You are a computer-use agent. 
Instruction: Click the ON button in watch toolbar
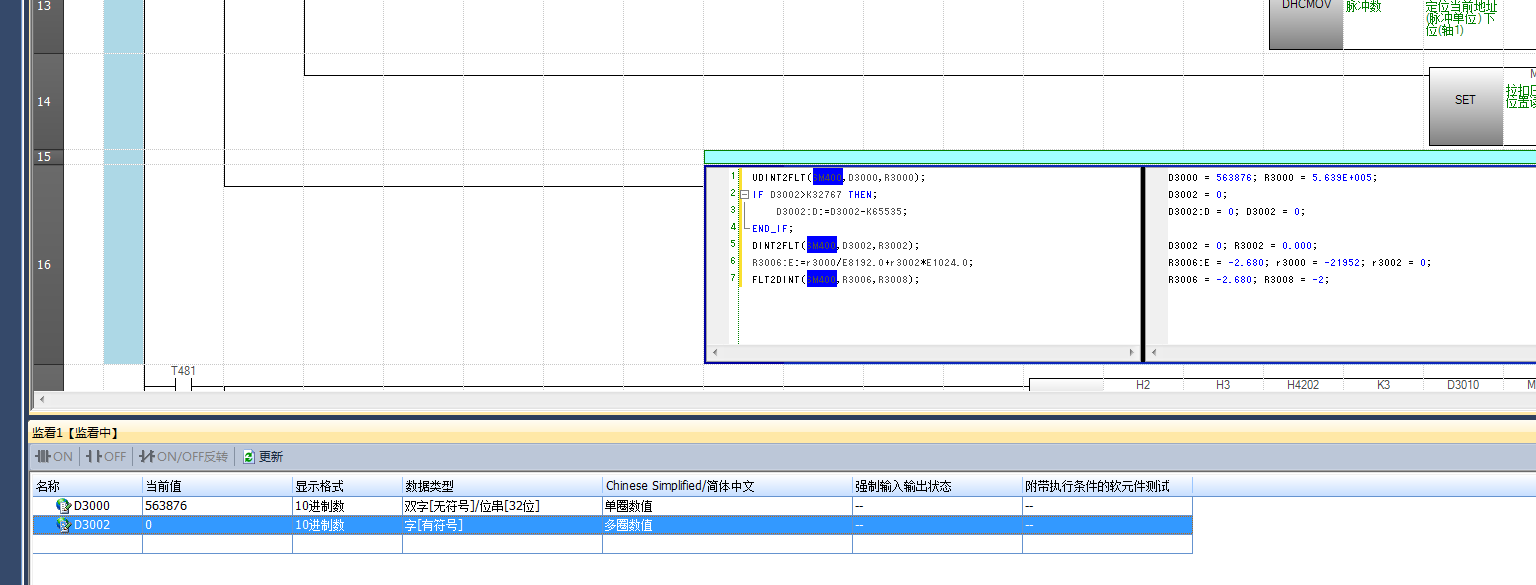(54, 457)
